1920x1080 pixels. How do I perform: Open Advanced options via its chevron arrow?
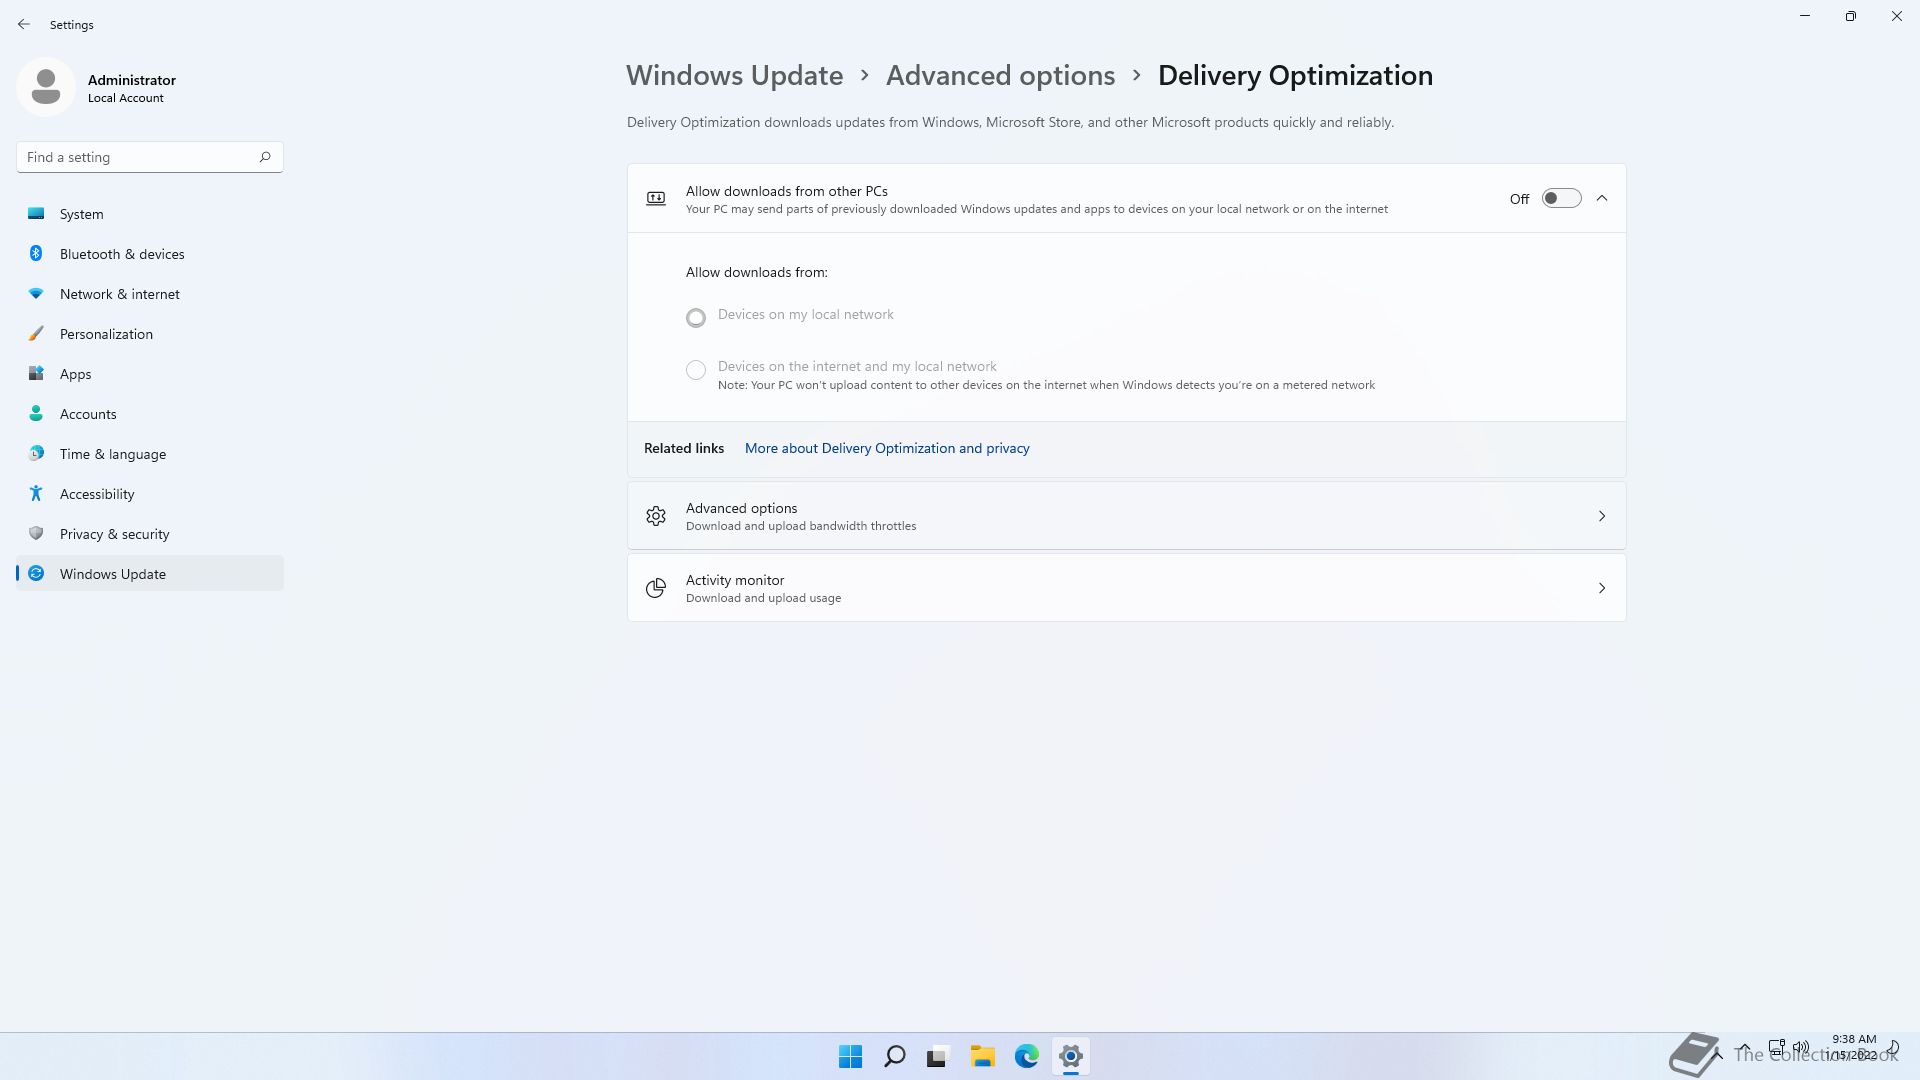click(1602, 516)
